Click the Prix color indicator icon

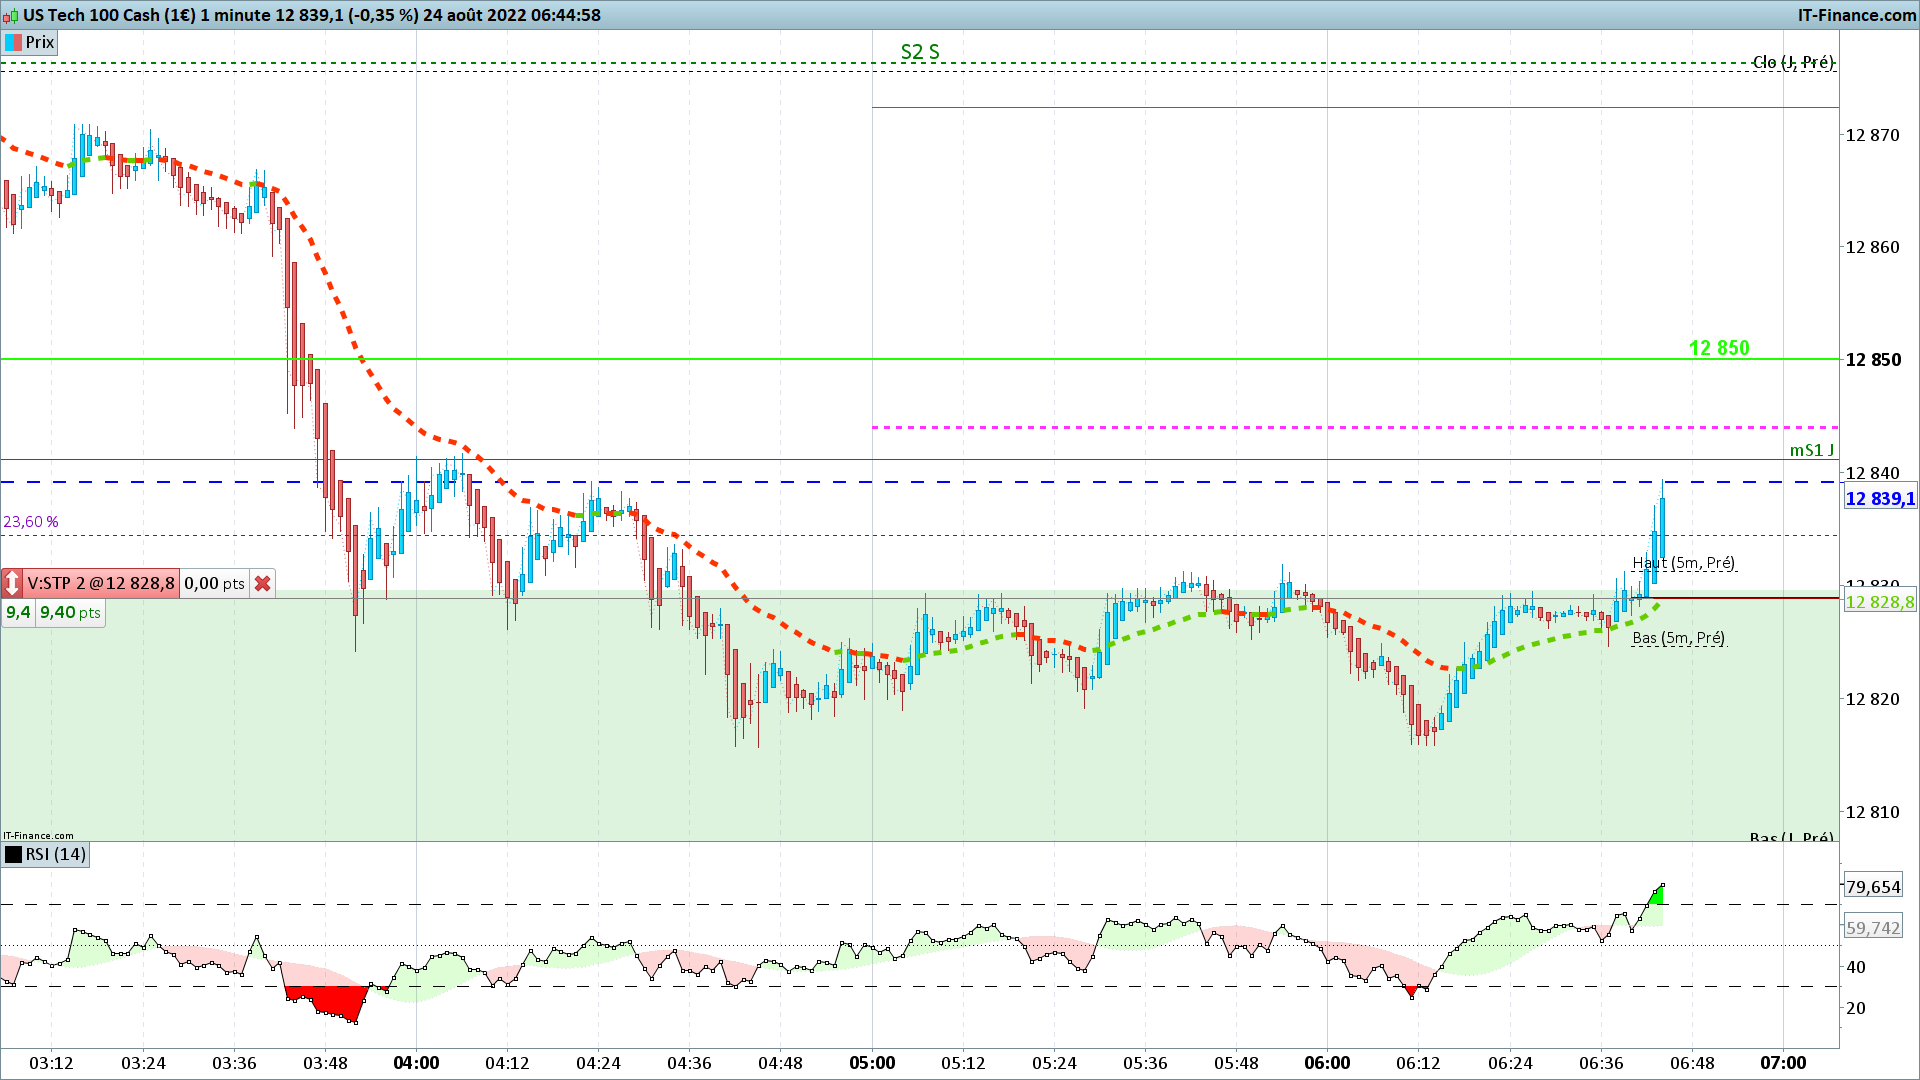tap(13, 42)
